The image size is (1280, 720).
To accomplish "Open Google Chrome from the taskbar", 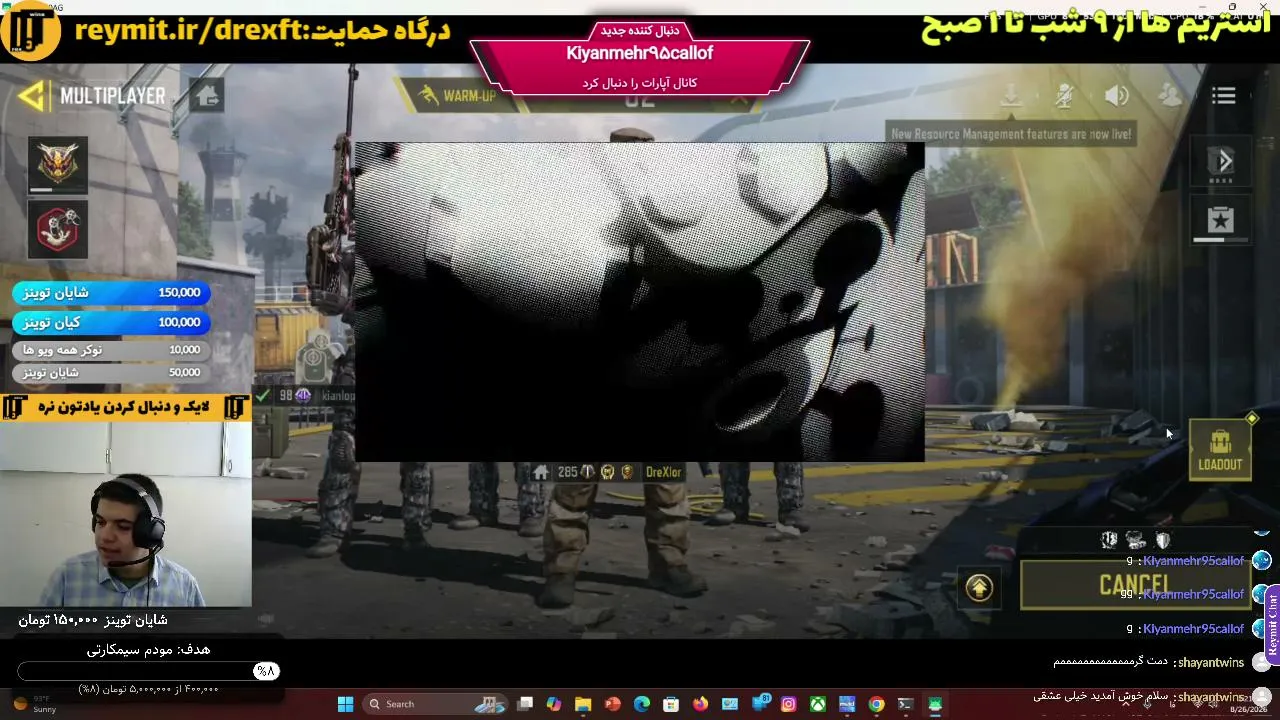I will coord(877,704).
